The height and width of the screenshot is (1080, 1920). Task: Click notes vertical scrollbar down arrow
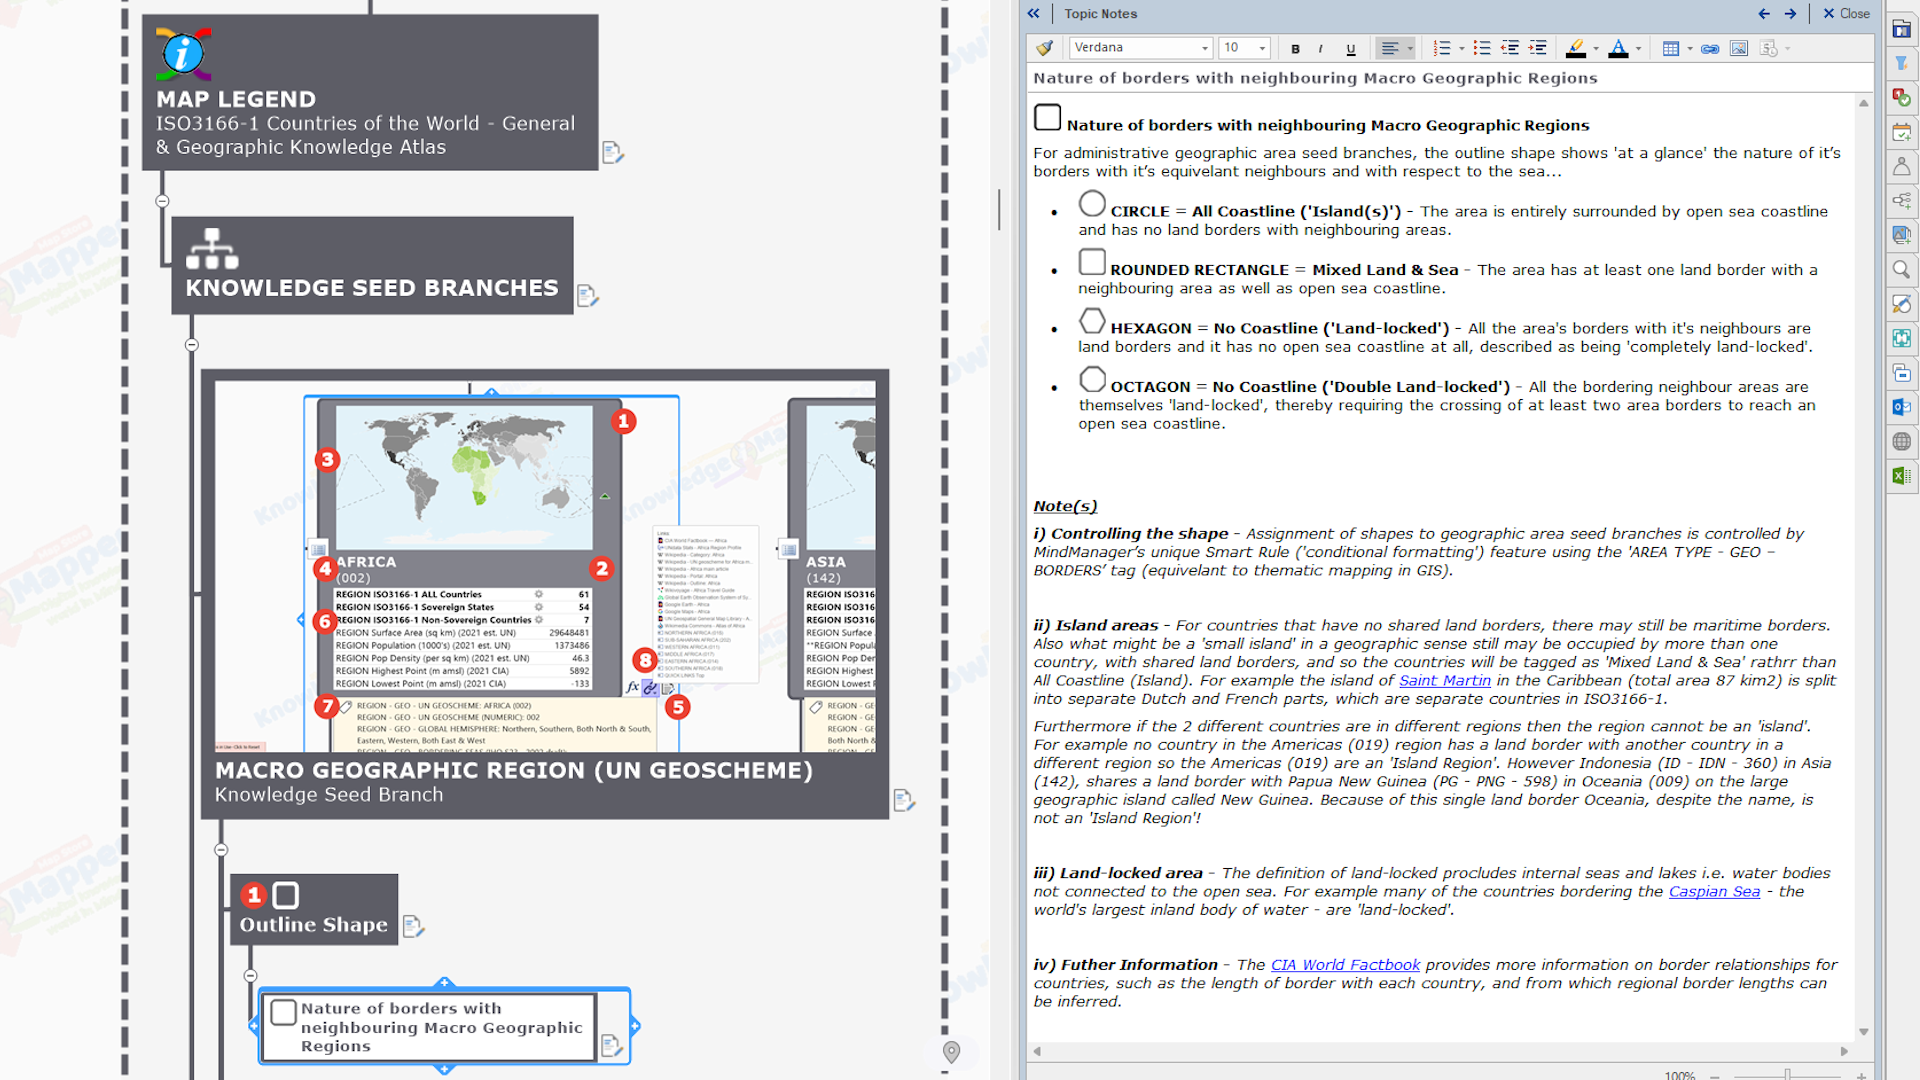tap(1864, 1032)
